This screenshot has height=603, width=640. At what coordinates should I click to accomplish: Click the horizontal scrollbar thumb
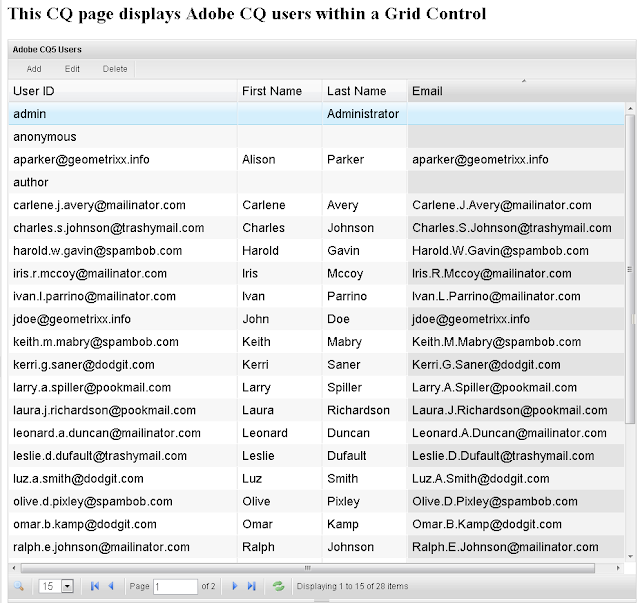[x=308, y=568]
